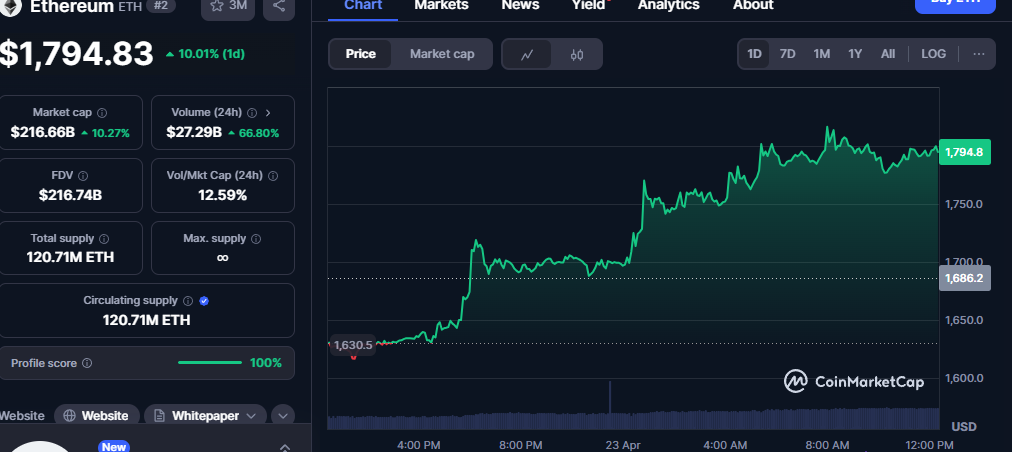
Task: Open the Yield tab
Action: (x=589, y=6)
